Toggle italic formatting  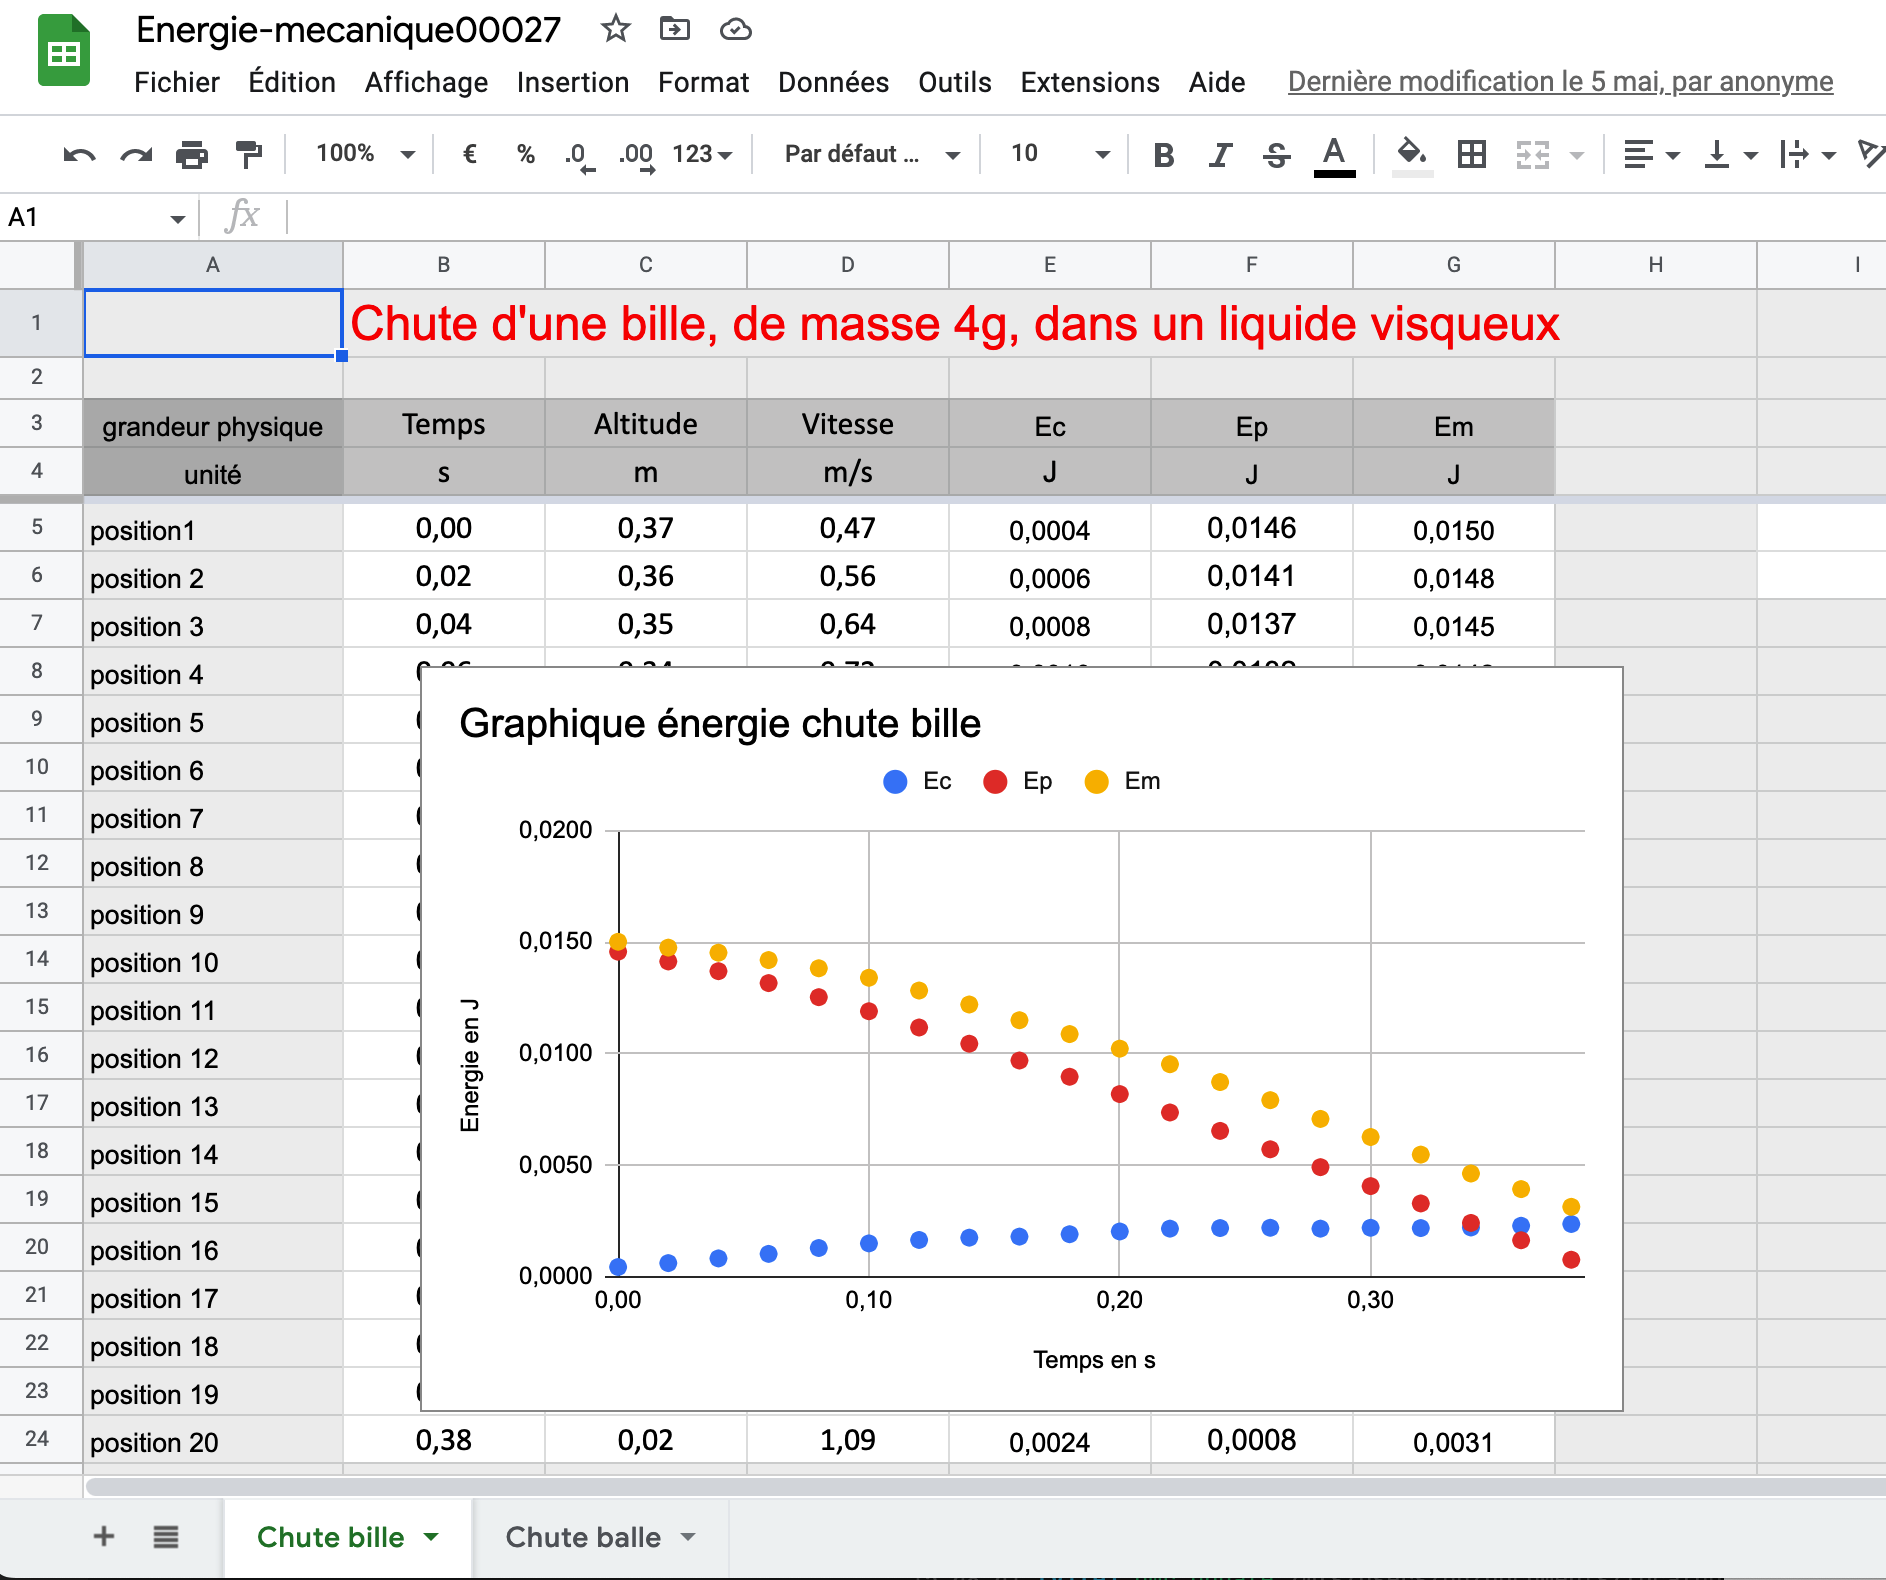point(1219,155)
